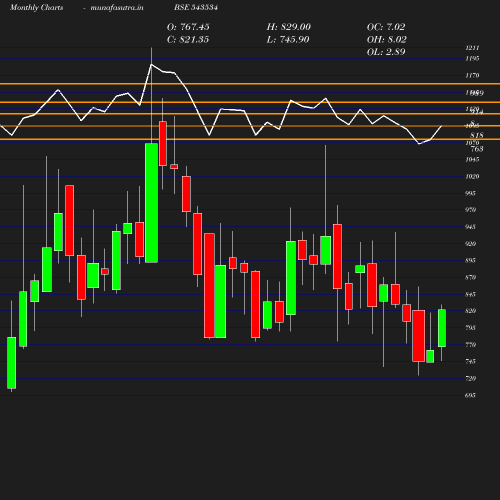The width and height of the screenshot is (500, 500).
Task: Click the "OC: 7.02" reading
Action: (x=386, y=27)
